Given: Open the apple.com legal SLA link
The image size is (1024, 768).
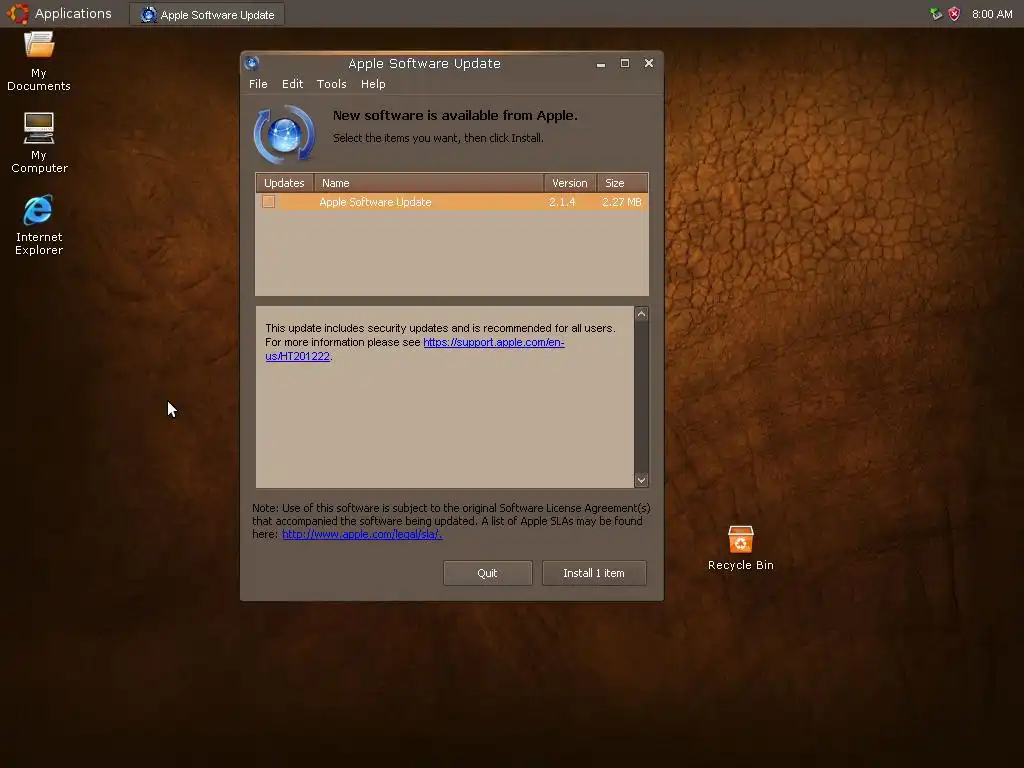Looking at the screenshot, I should pyautogui.click(x=362, y=534).
